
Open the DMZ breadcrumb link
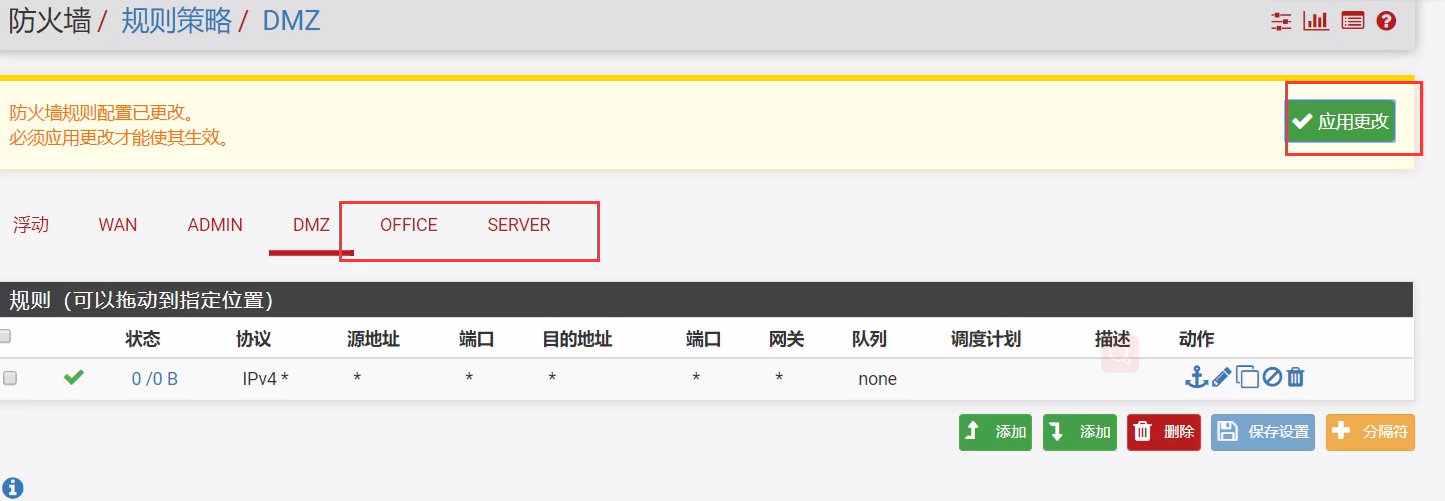(x=291, y=21)
